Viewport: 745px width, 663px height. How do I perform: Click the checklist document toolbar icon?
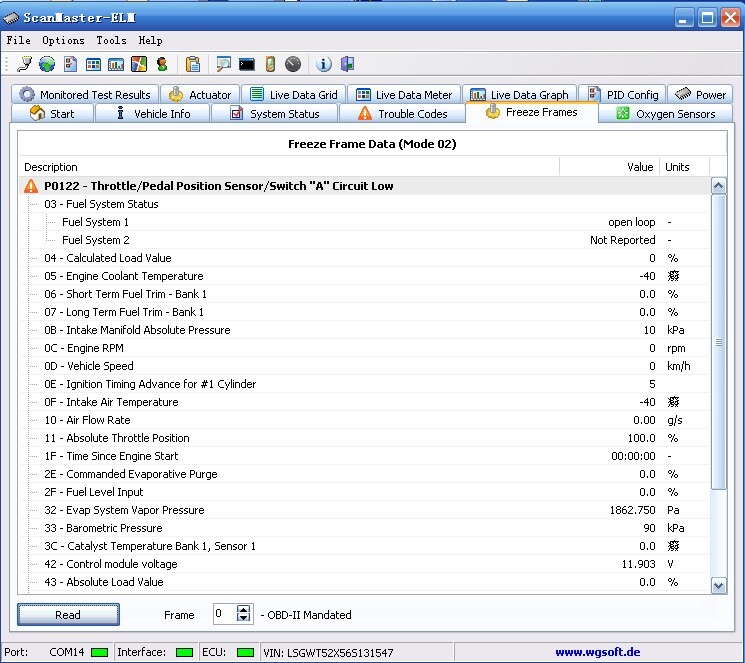tap(70, 64)
